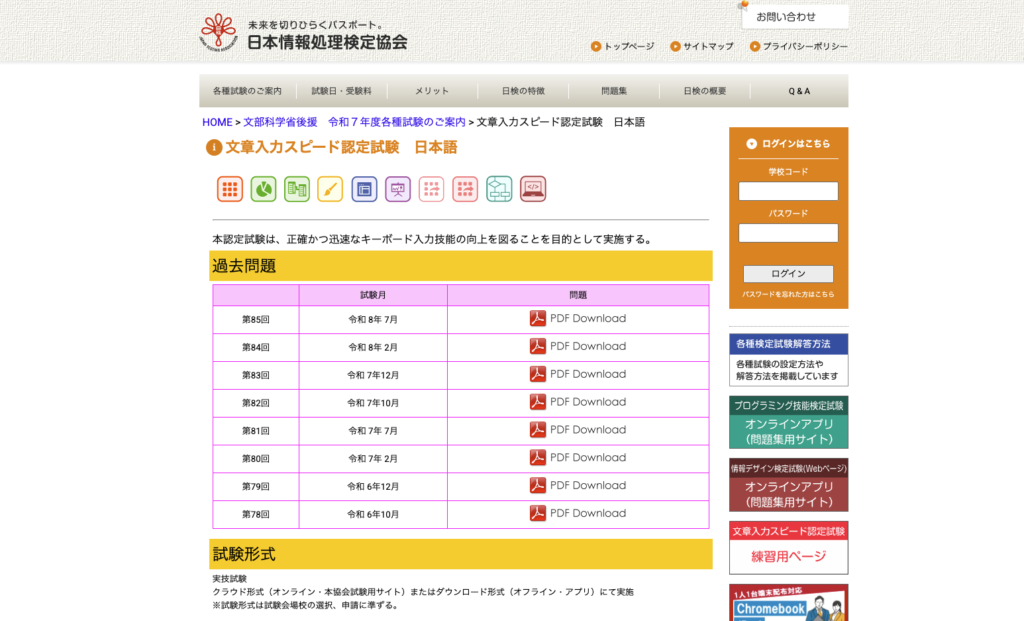Click PDF icon for 第80回
Screen dimensions: 1024x621
(537, 457)
